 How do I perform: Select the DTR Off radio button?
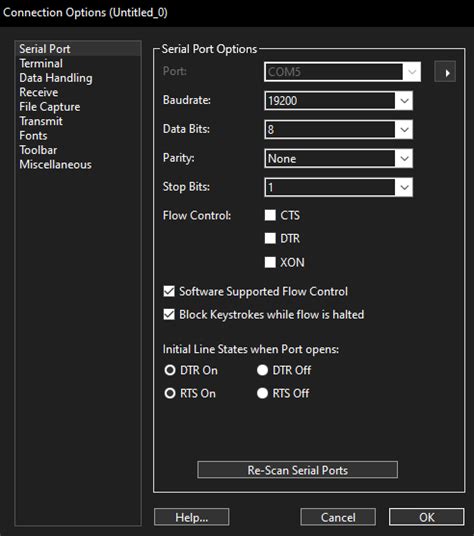click(x=262, y=370)
